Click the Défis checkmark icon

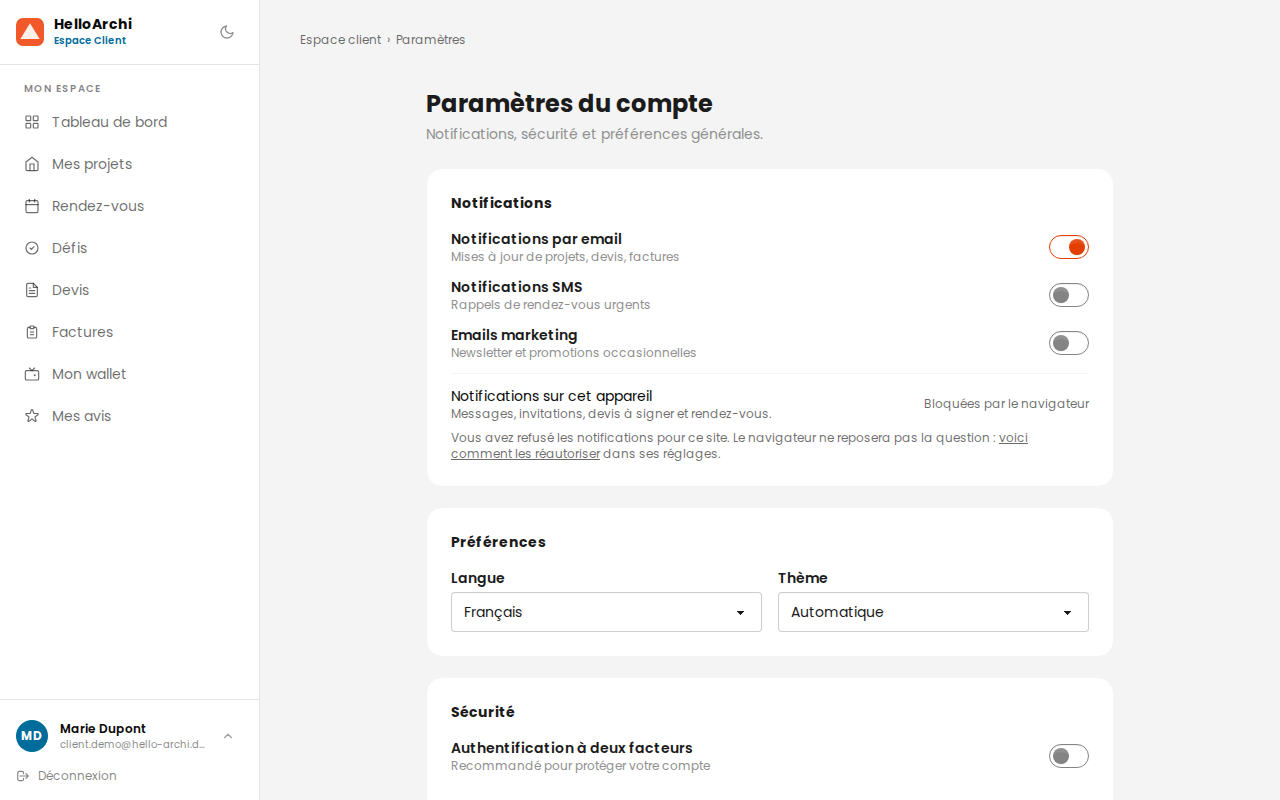[32, 248]
